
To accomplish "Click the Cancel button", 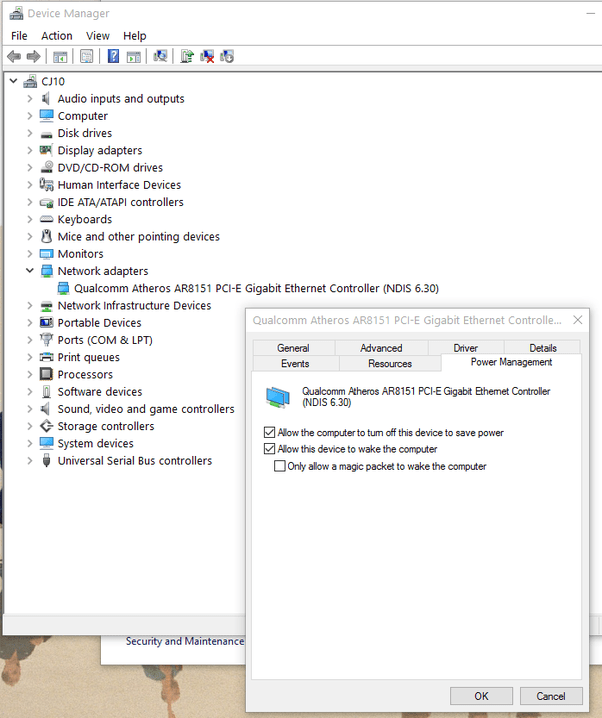I will (x=551, y=696).
